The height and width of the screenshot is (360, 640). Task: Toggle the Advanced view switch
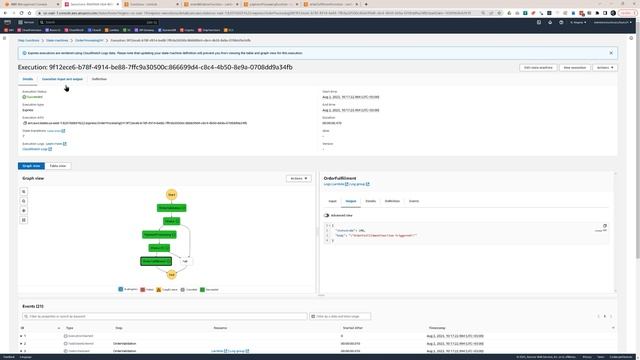tap(326, 215)
